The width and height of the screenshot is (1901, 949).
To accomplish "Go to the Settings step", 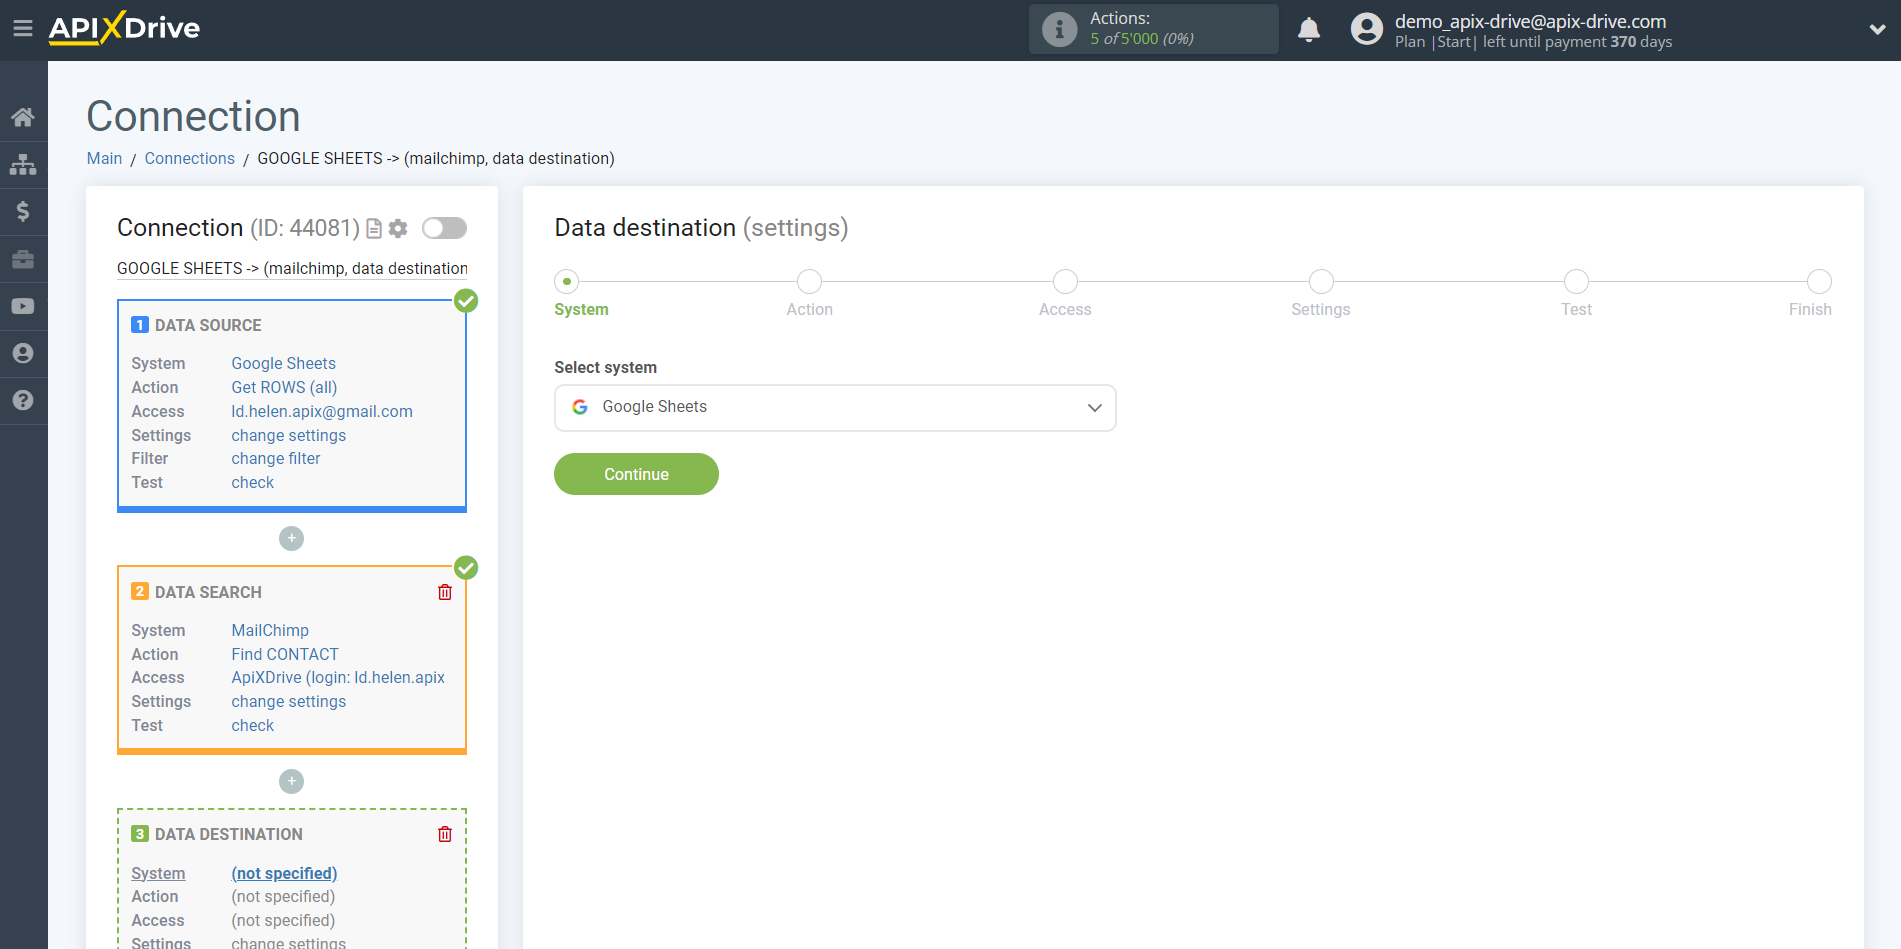I will [1321, 282].
